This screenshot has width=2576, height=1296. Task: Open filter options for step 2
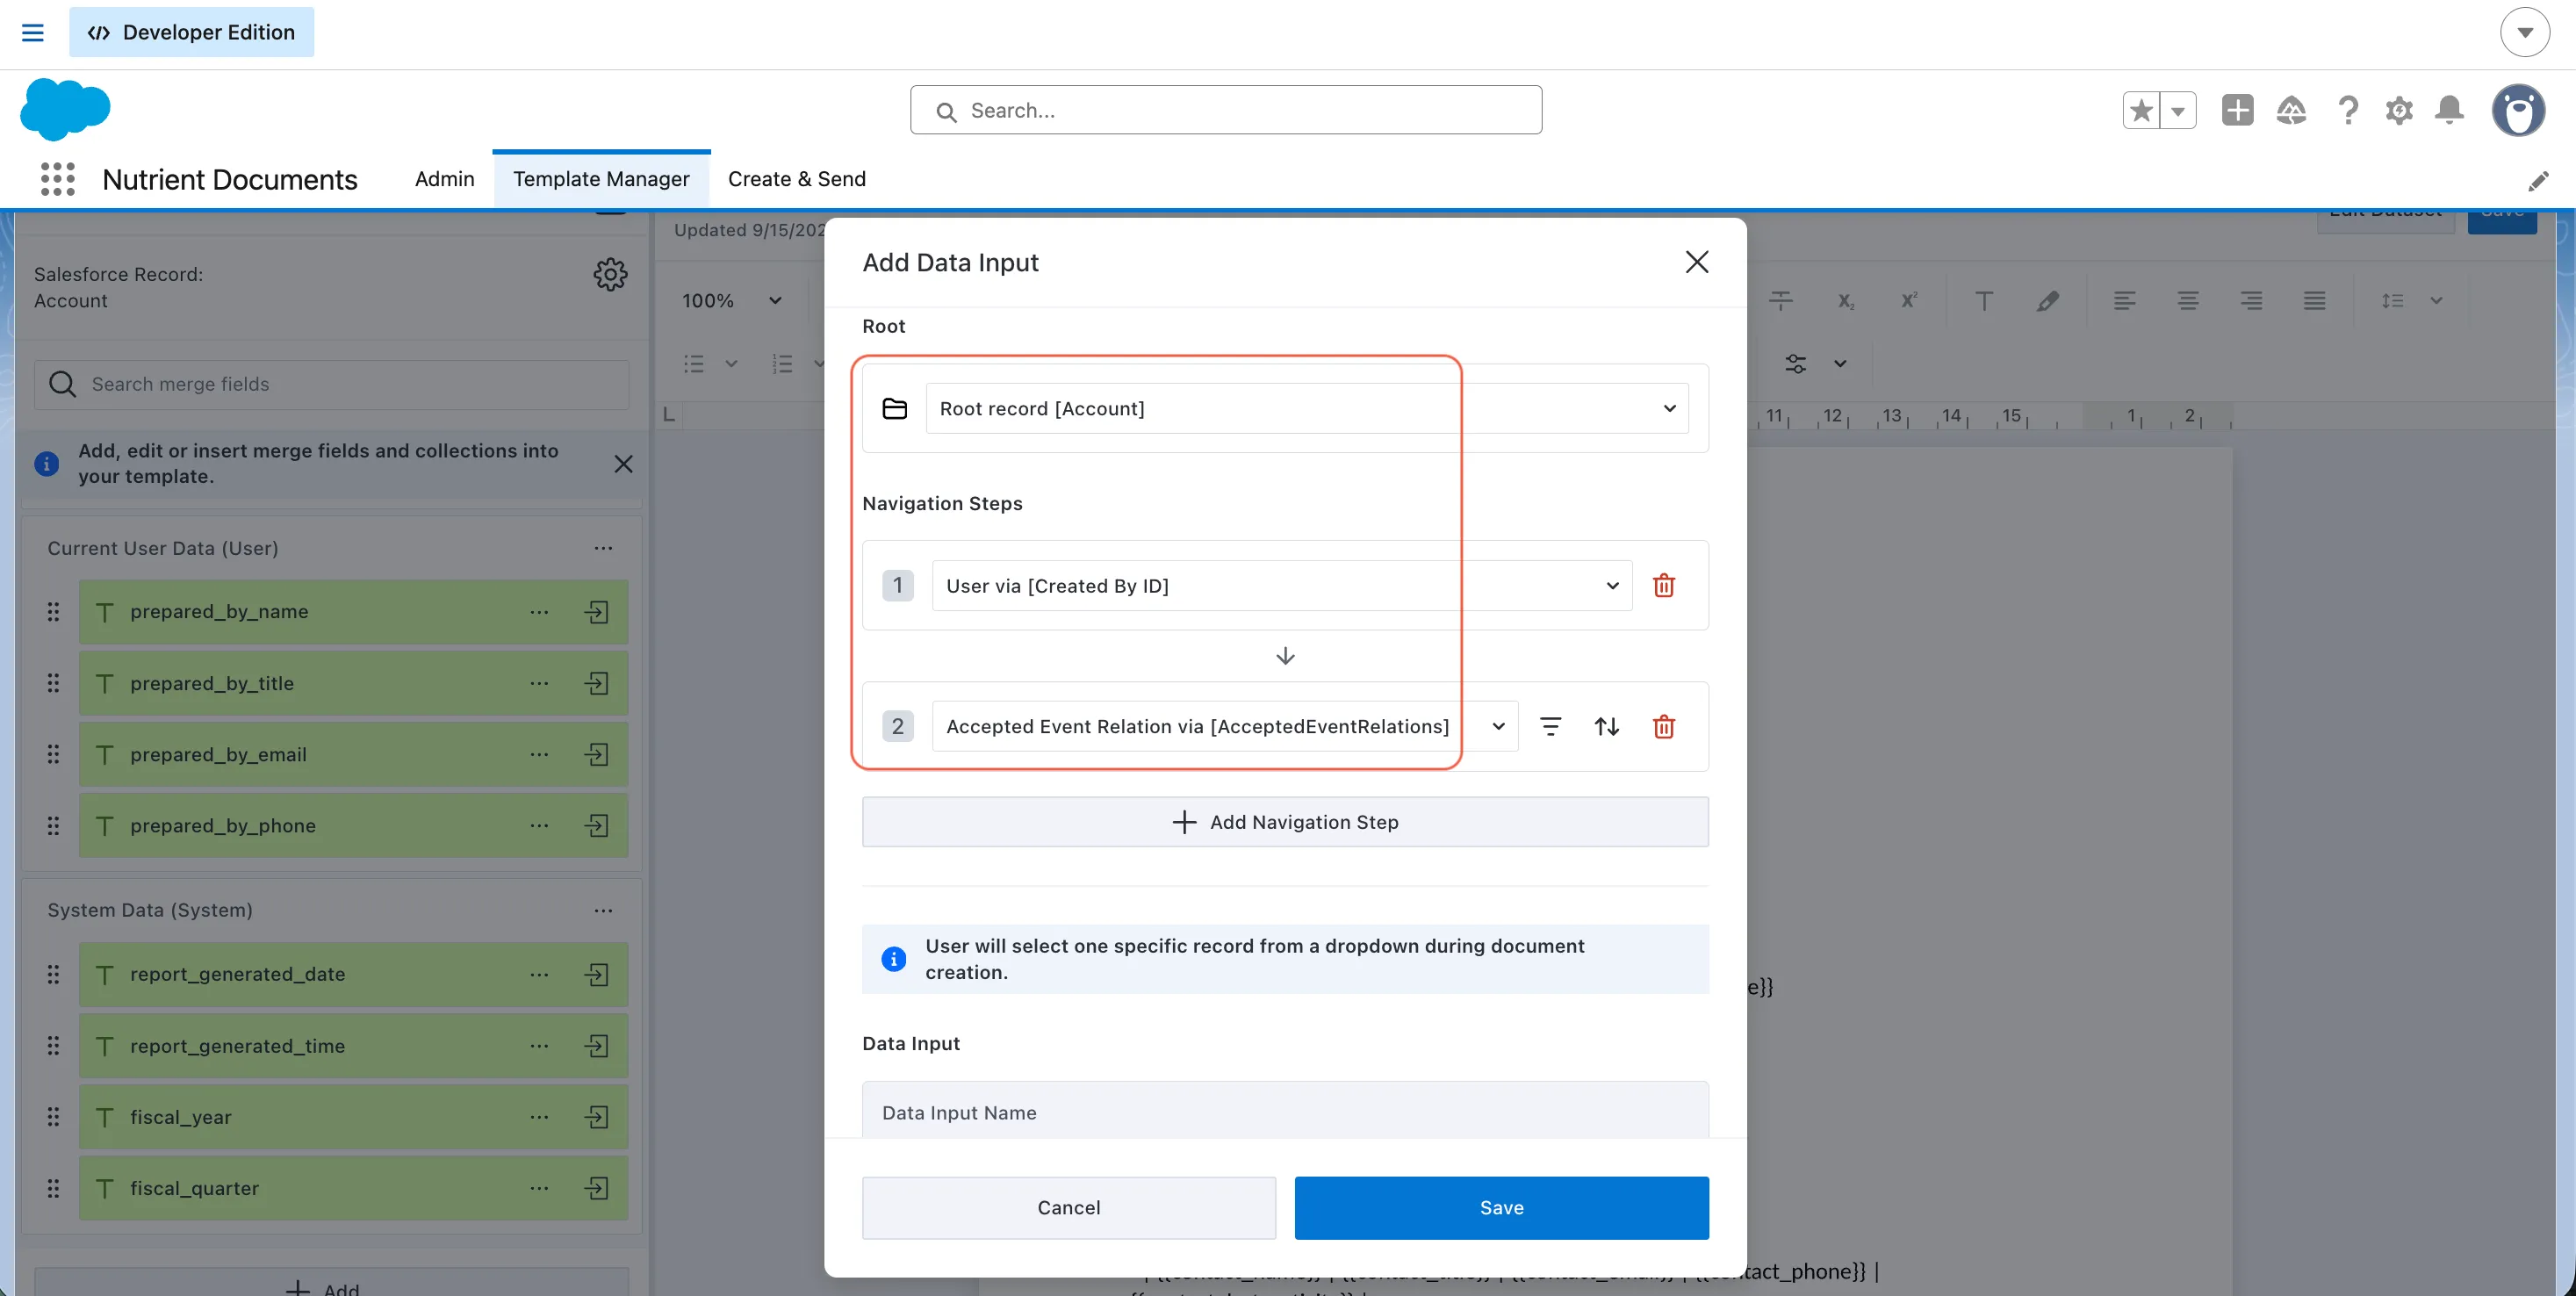tap(1550, 727)
